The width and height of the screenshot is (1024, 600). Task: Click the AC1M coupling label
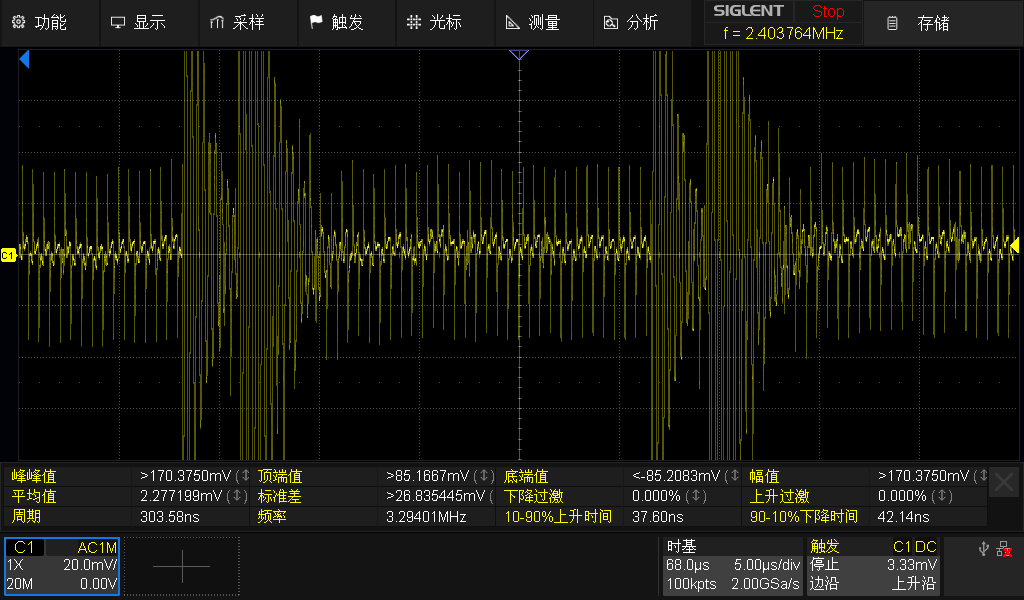(97, 548)
